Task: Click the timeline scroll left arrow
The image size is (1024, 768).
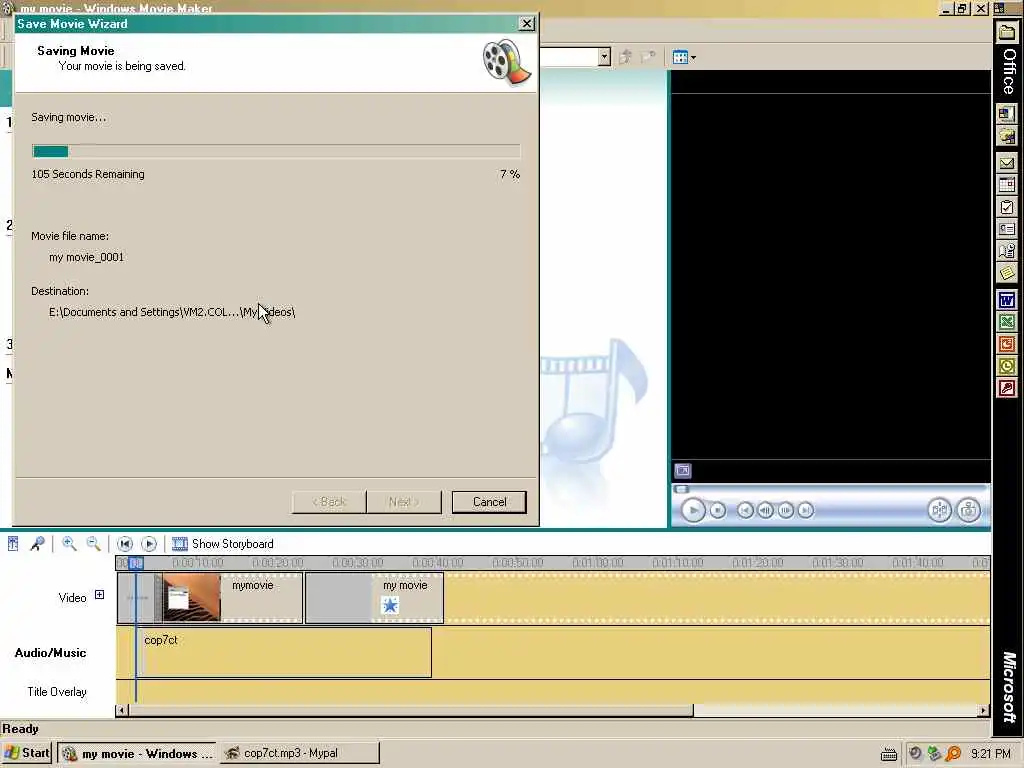Action: [x=121, y=710]
